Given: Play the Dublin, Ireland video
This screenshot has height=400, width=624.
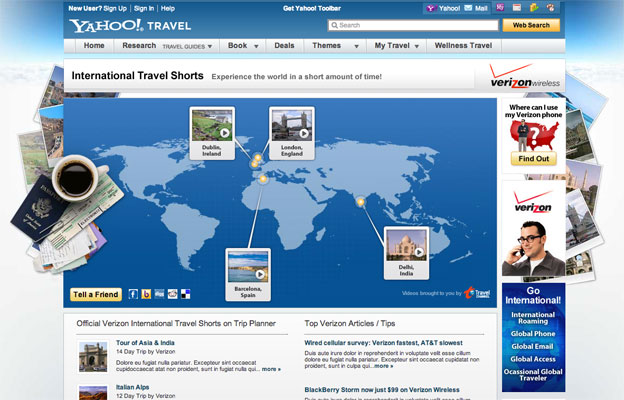Looking at the screenshot, I should 225,133.
